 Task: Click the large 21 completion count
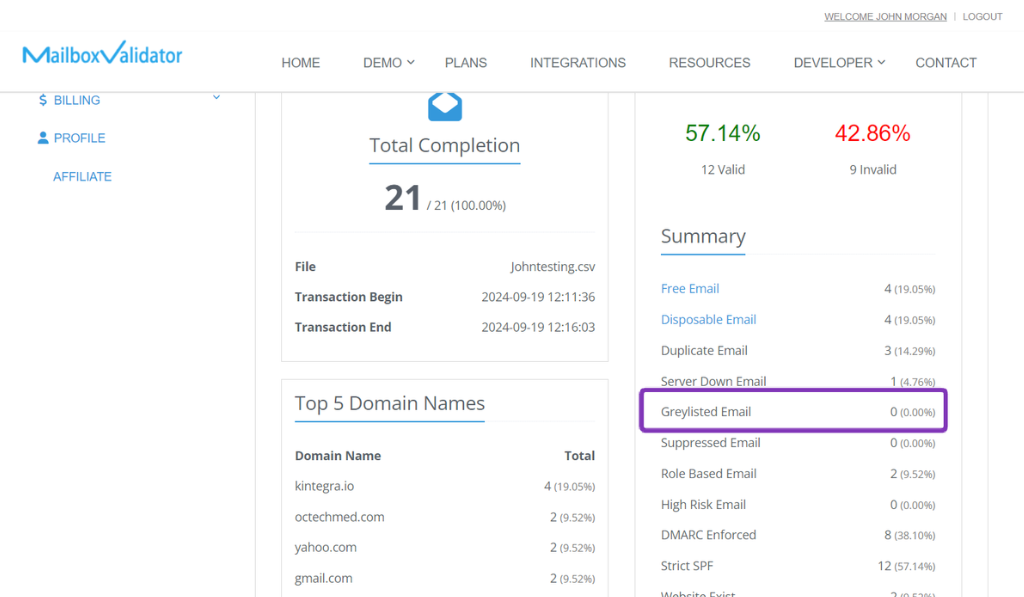point(402,198)
